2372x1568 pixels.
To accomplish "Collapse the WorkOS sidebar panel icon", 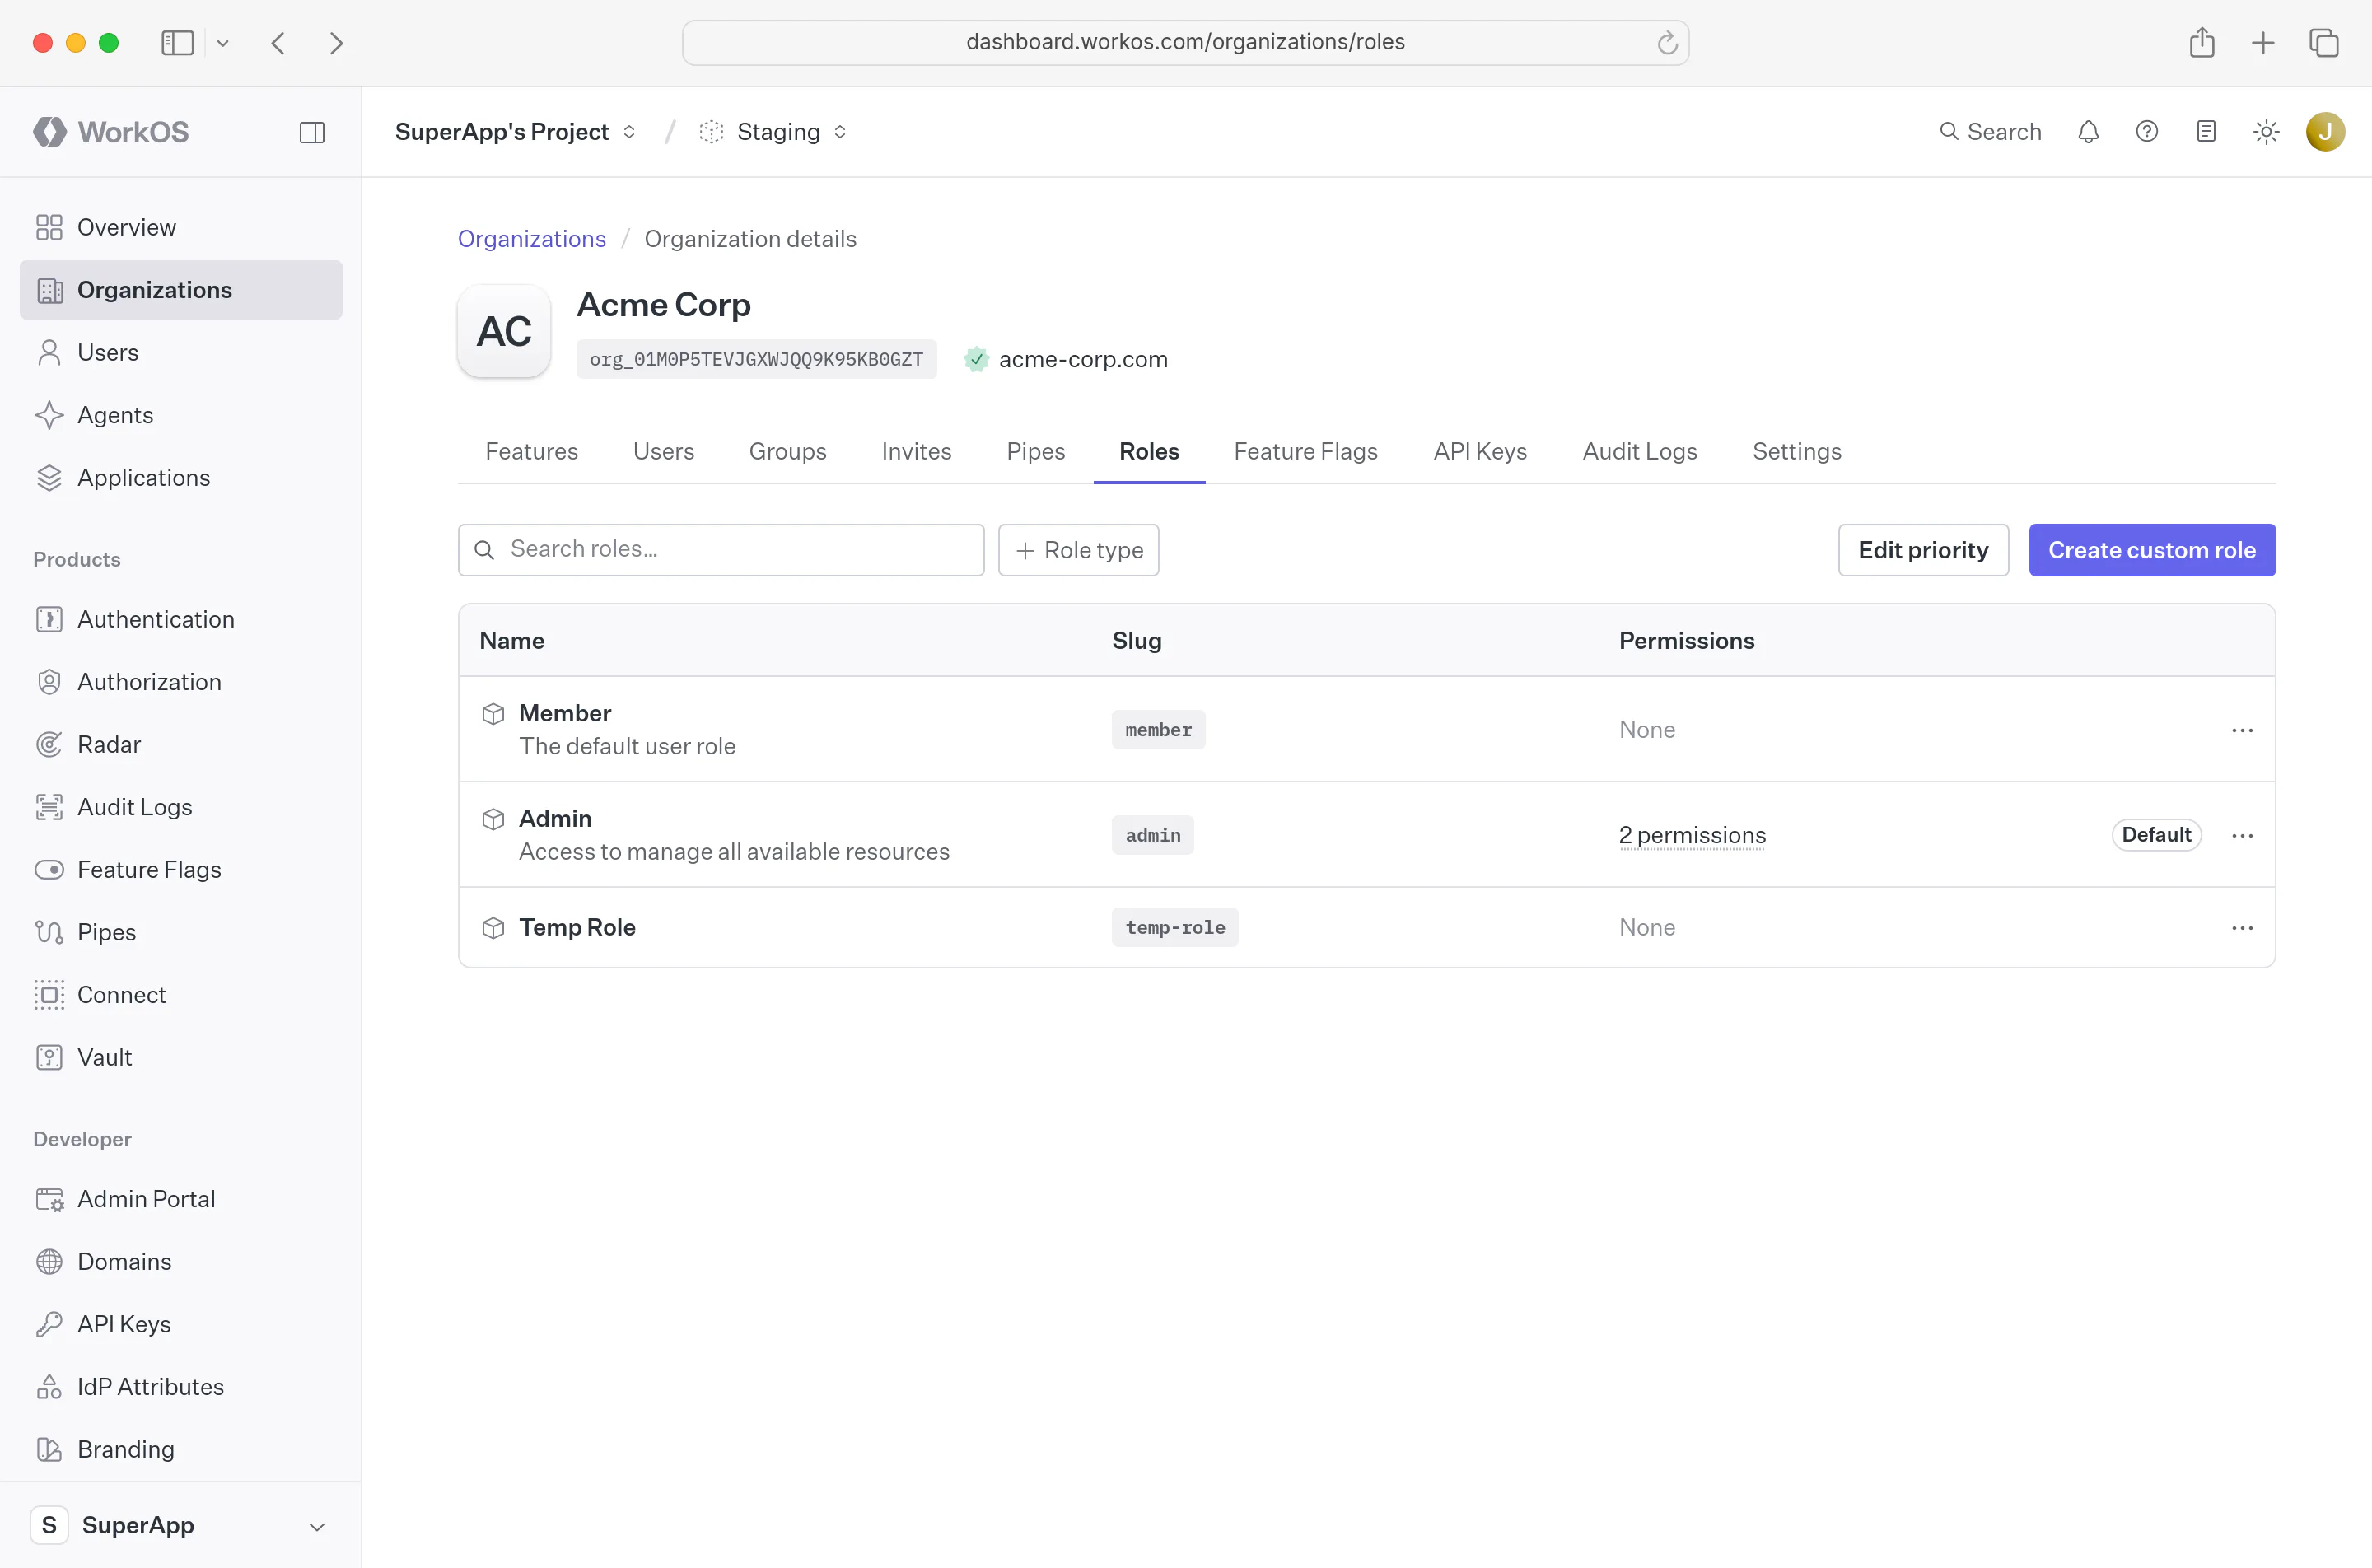I will tap(312, 132).
